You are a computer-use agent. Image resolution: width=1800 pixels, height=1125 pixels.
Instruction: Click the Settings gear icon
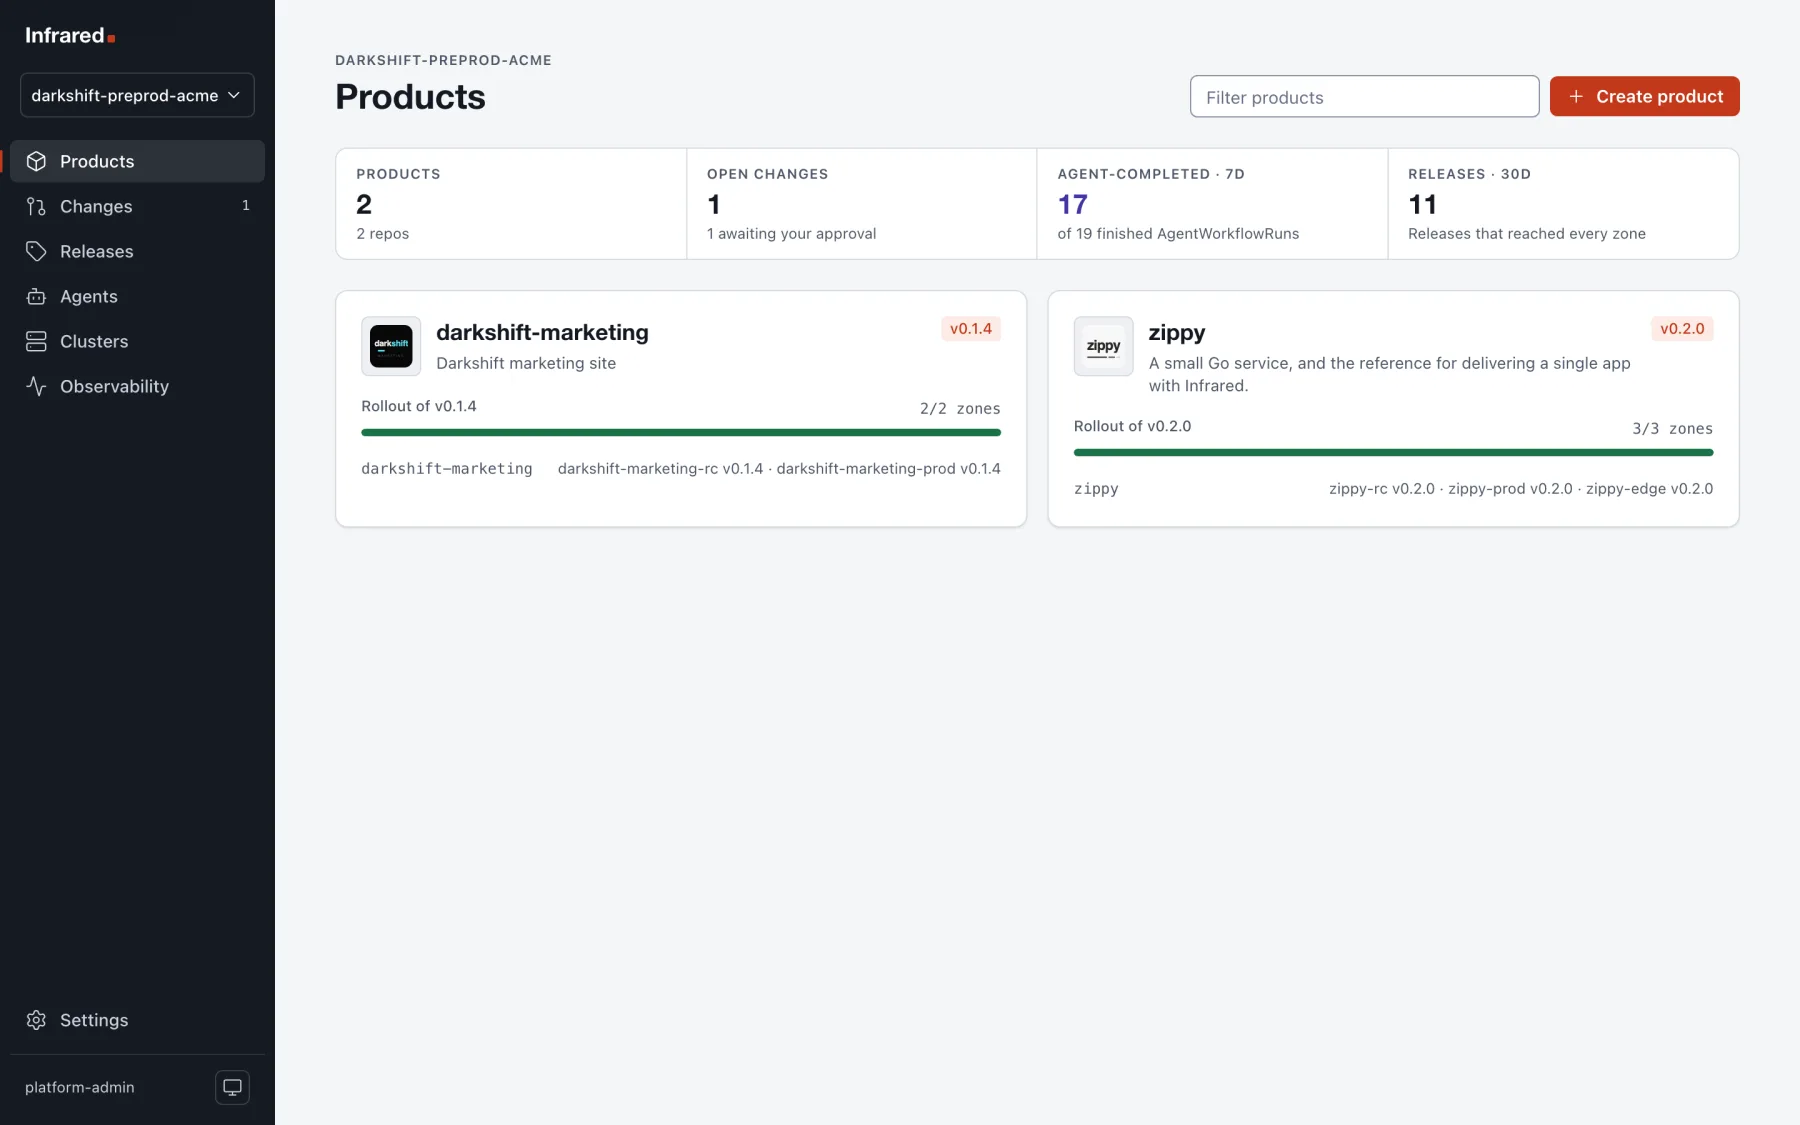(36, 1020)
